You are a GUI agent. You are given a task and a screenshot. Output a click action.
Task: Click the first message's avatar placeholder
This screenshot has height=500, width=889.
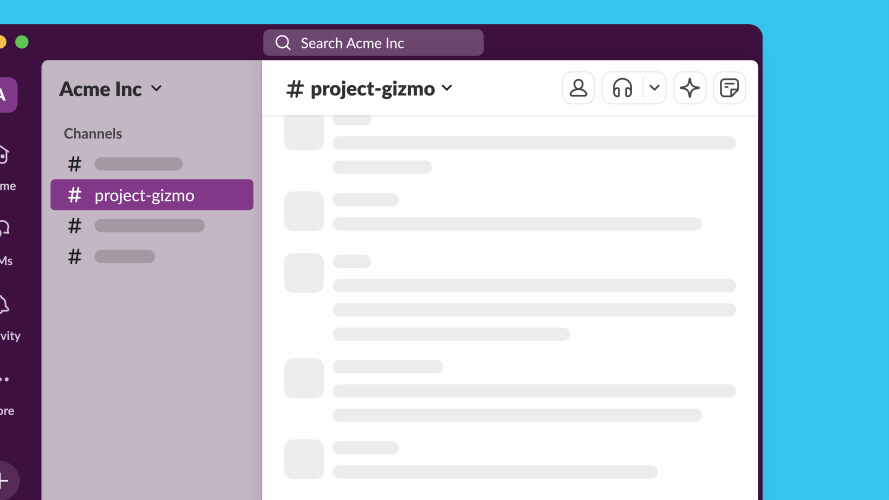(x=304, y=132)
